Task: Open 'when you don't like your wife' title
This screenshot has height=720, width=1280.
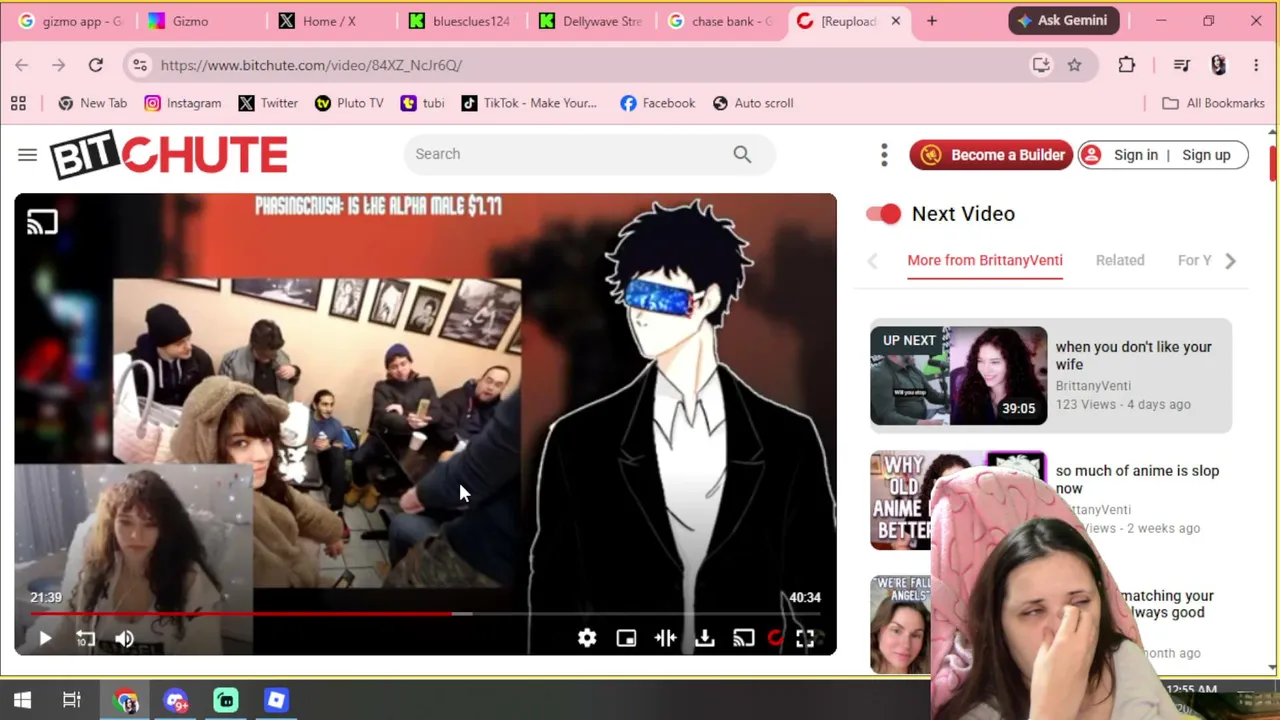Action: click(1133, 355)
